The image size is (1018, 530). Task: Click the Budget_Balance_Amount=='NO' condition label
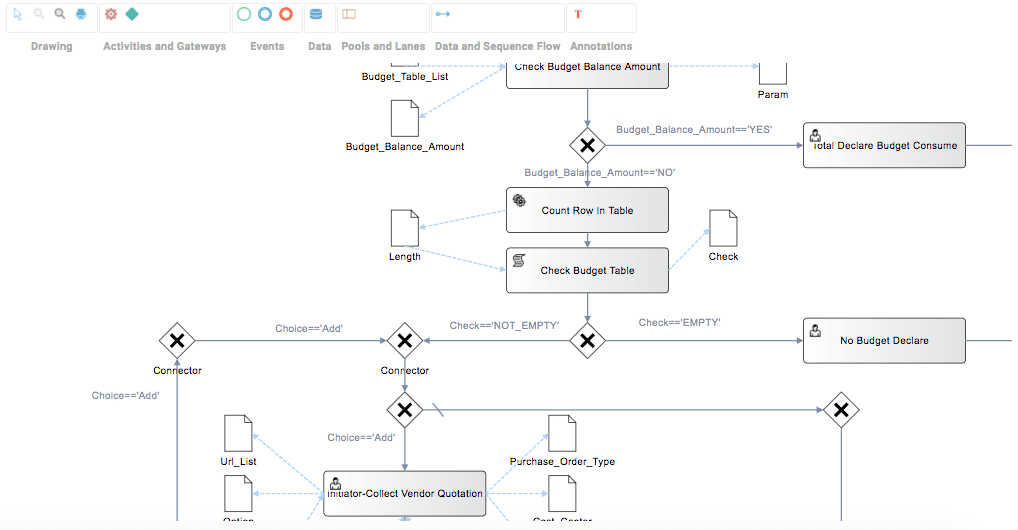point(600,172)
